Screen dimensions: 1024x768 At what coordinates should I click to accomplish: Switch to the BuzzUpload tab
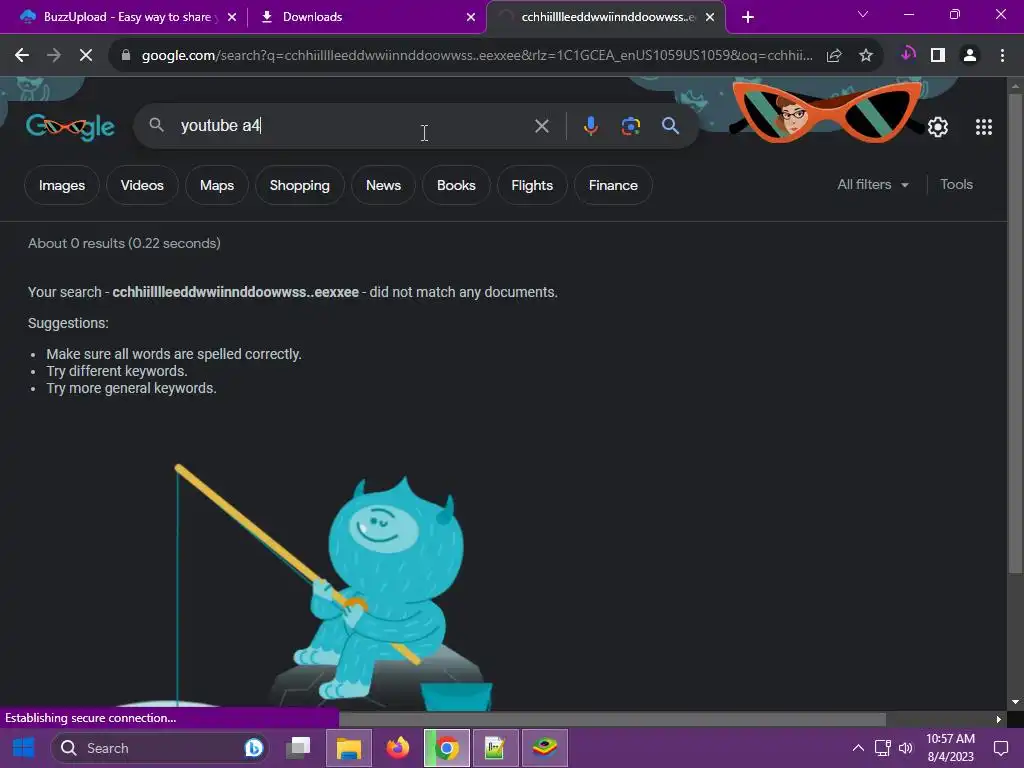point(126,17)
